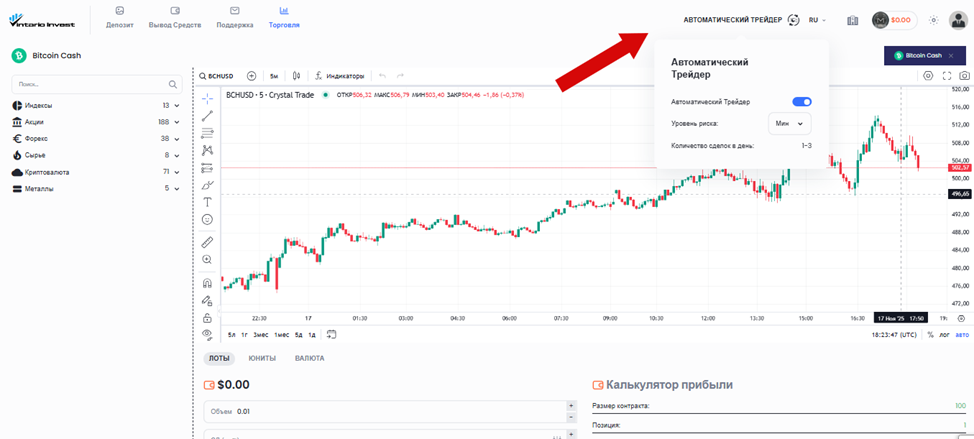Screen dimensions: 974x439
Task: Select the ВАЛЮТА tab
Action: click(309, 358)
